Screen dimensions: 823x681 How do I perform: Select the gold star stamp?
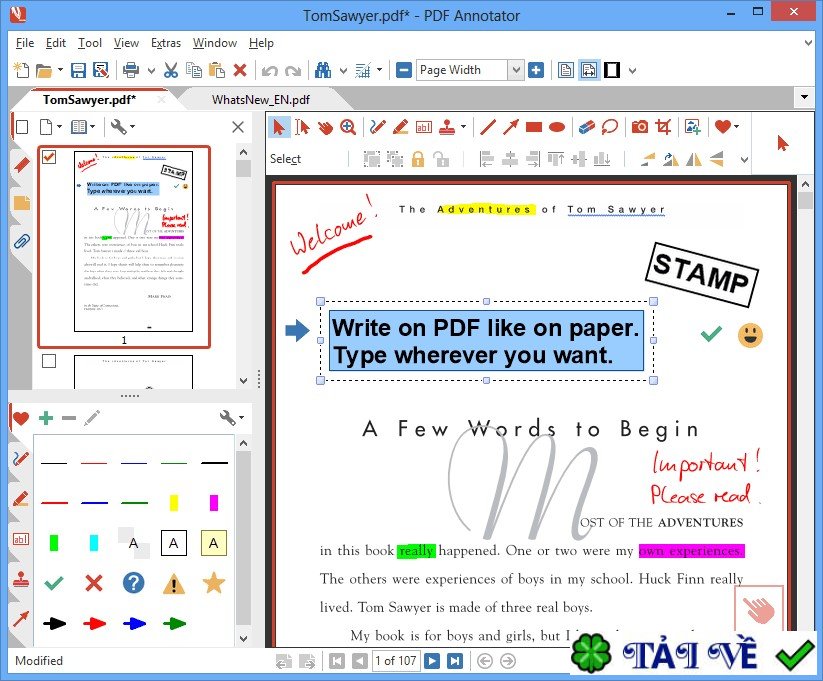[214, 583]
